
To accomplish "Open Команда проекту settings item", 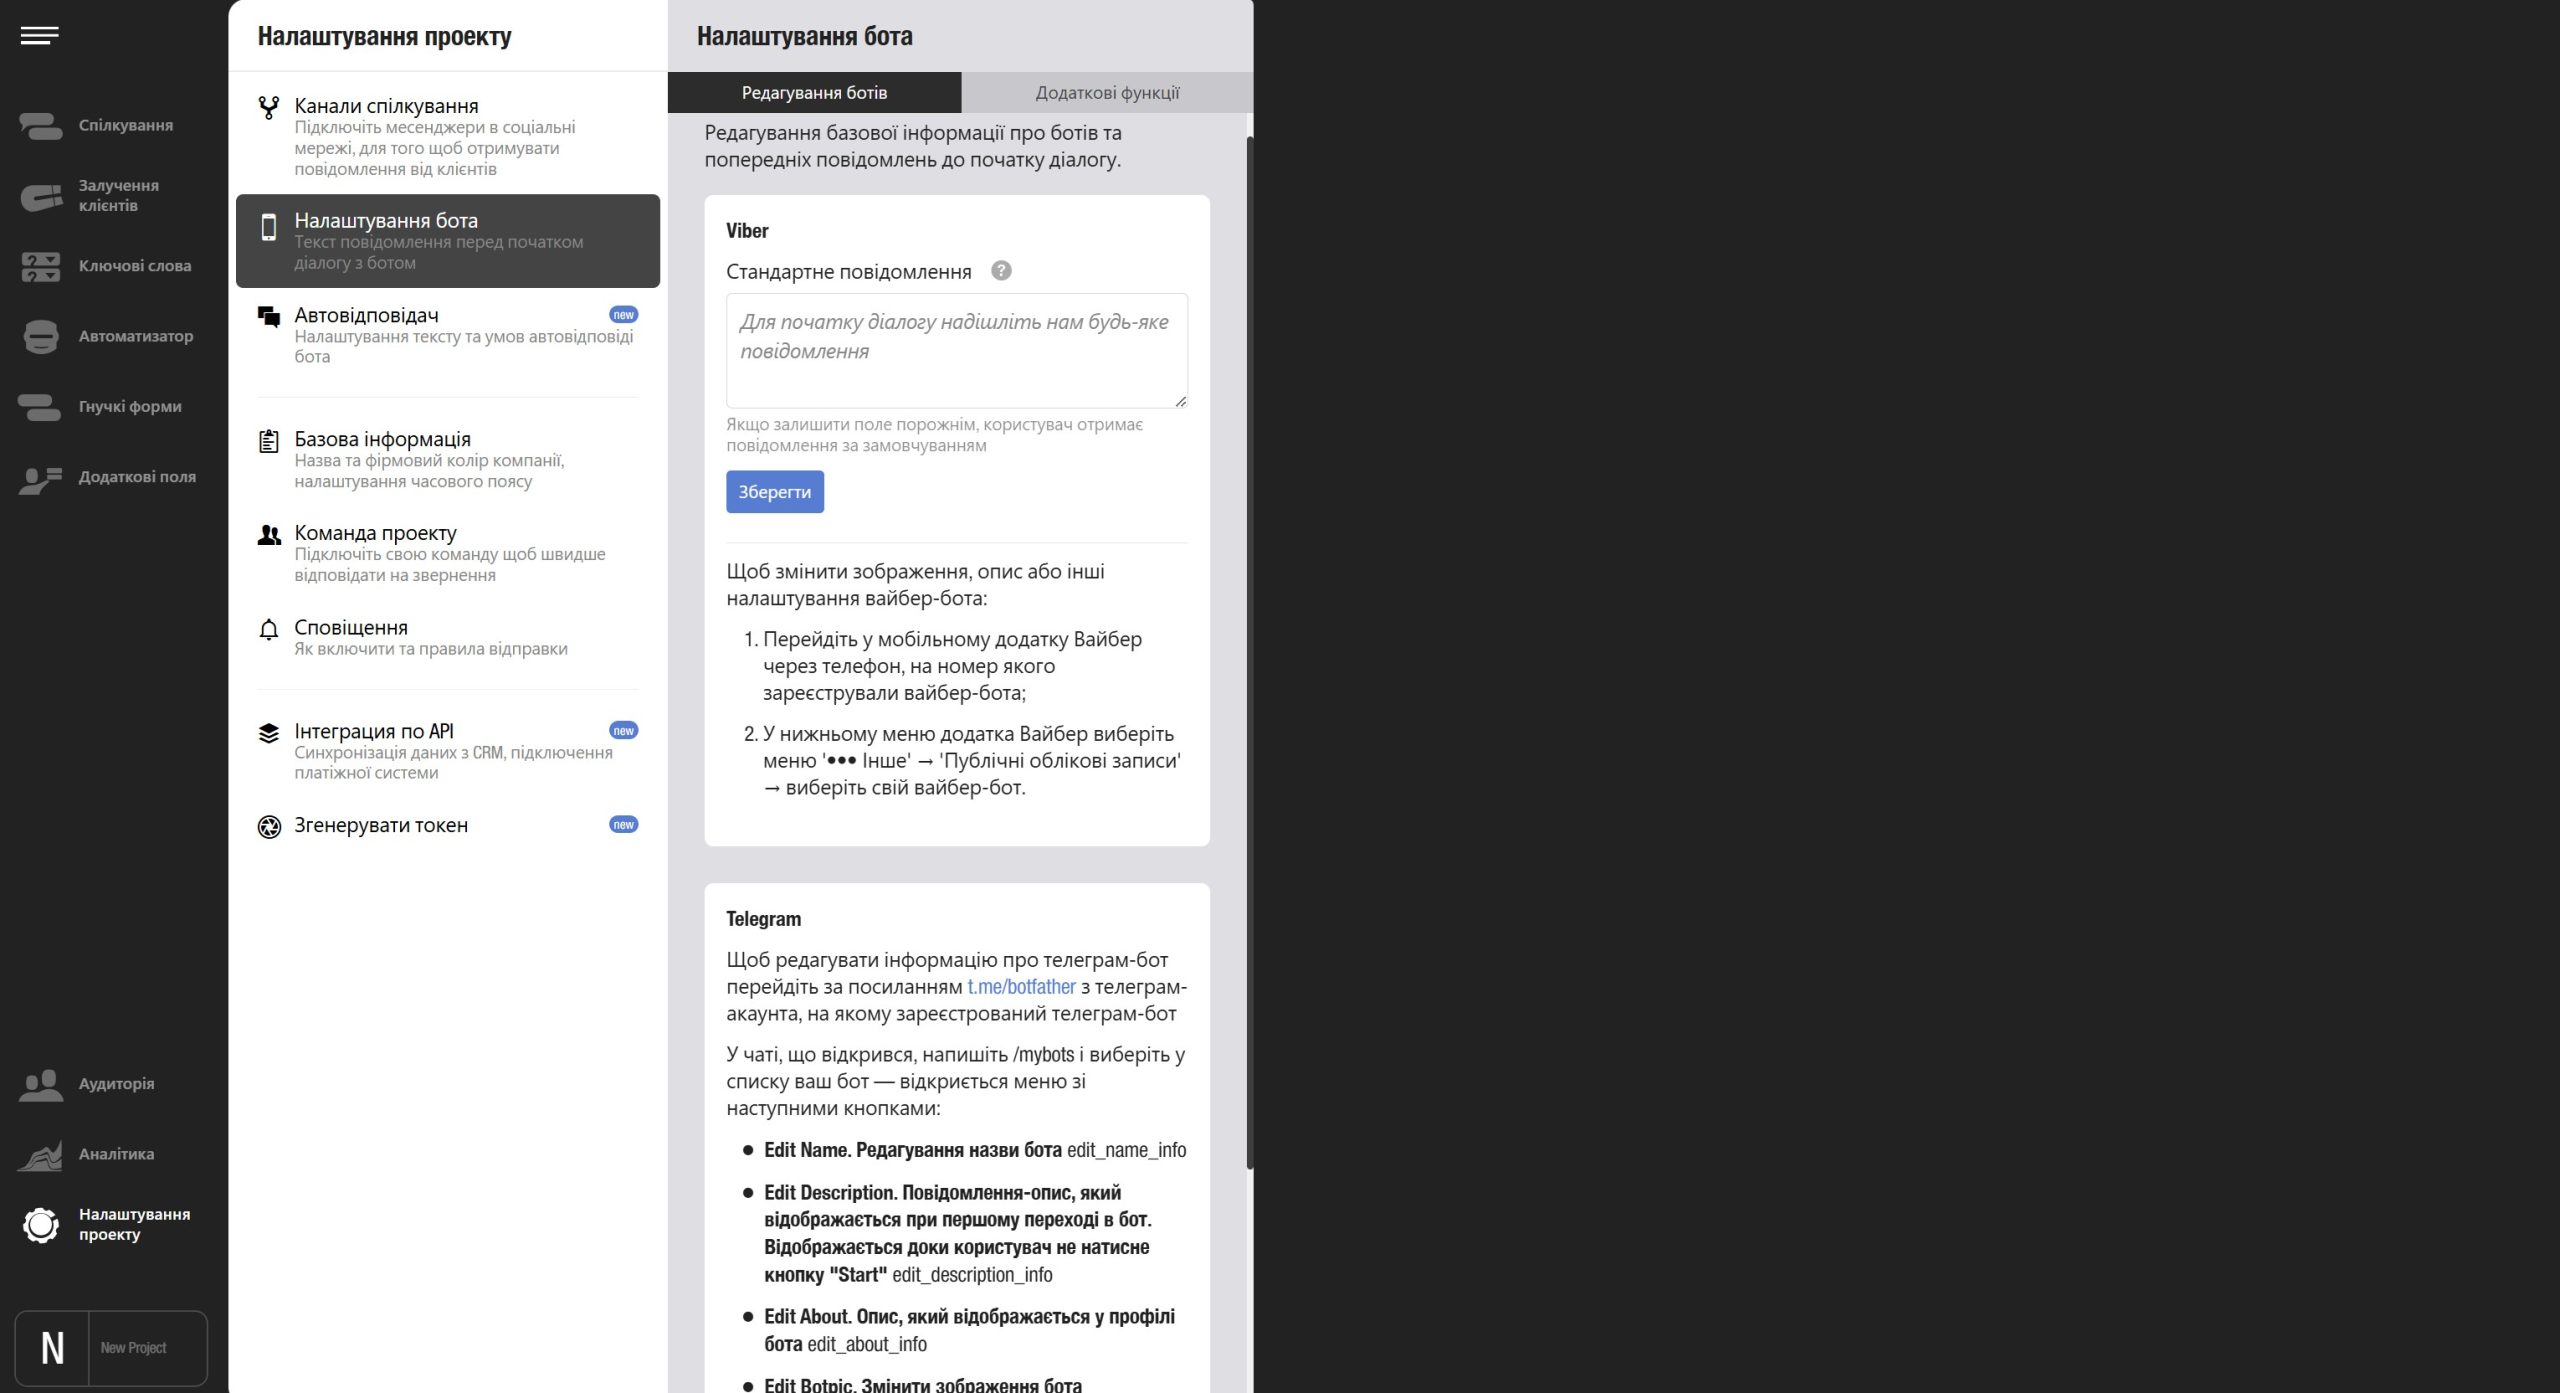I will coord(448,553).
